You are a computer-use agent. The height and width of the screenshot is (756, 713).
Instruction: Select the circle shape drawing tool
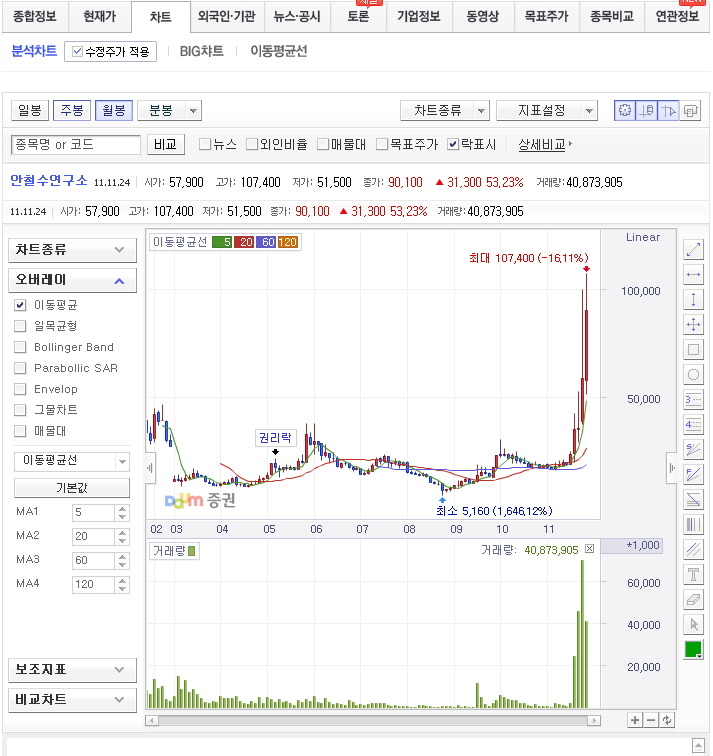(694, 374)
